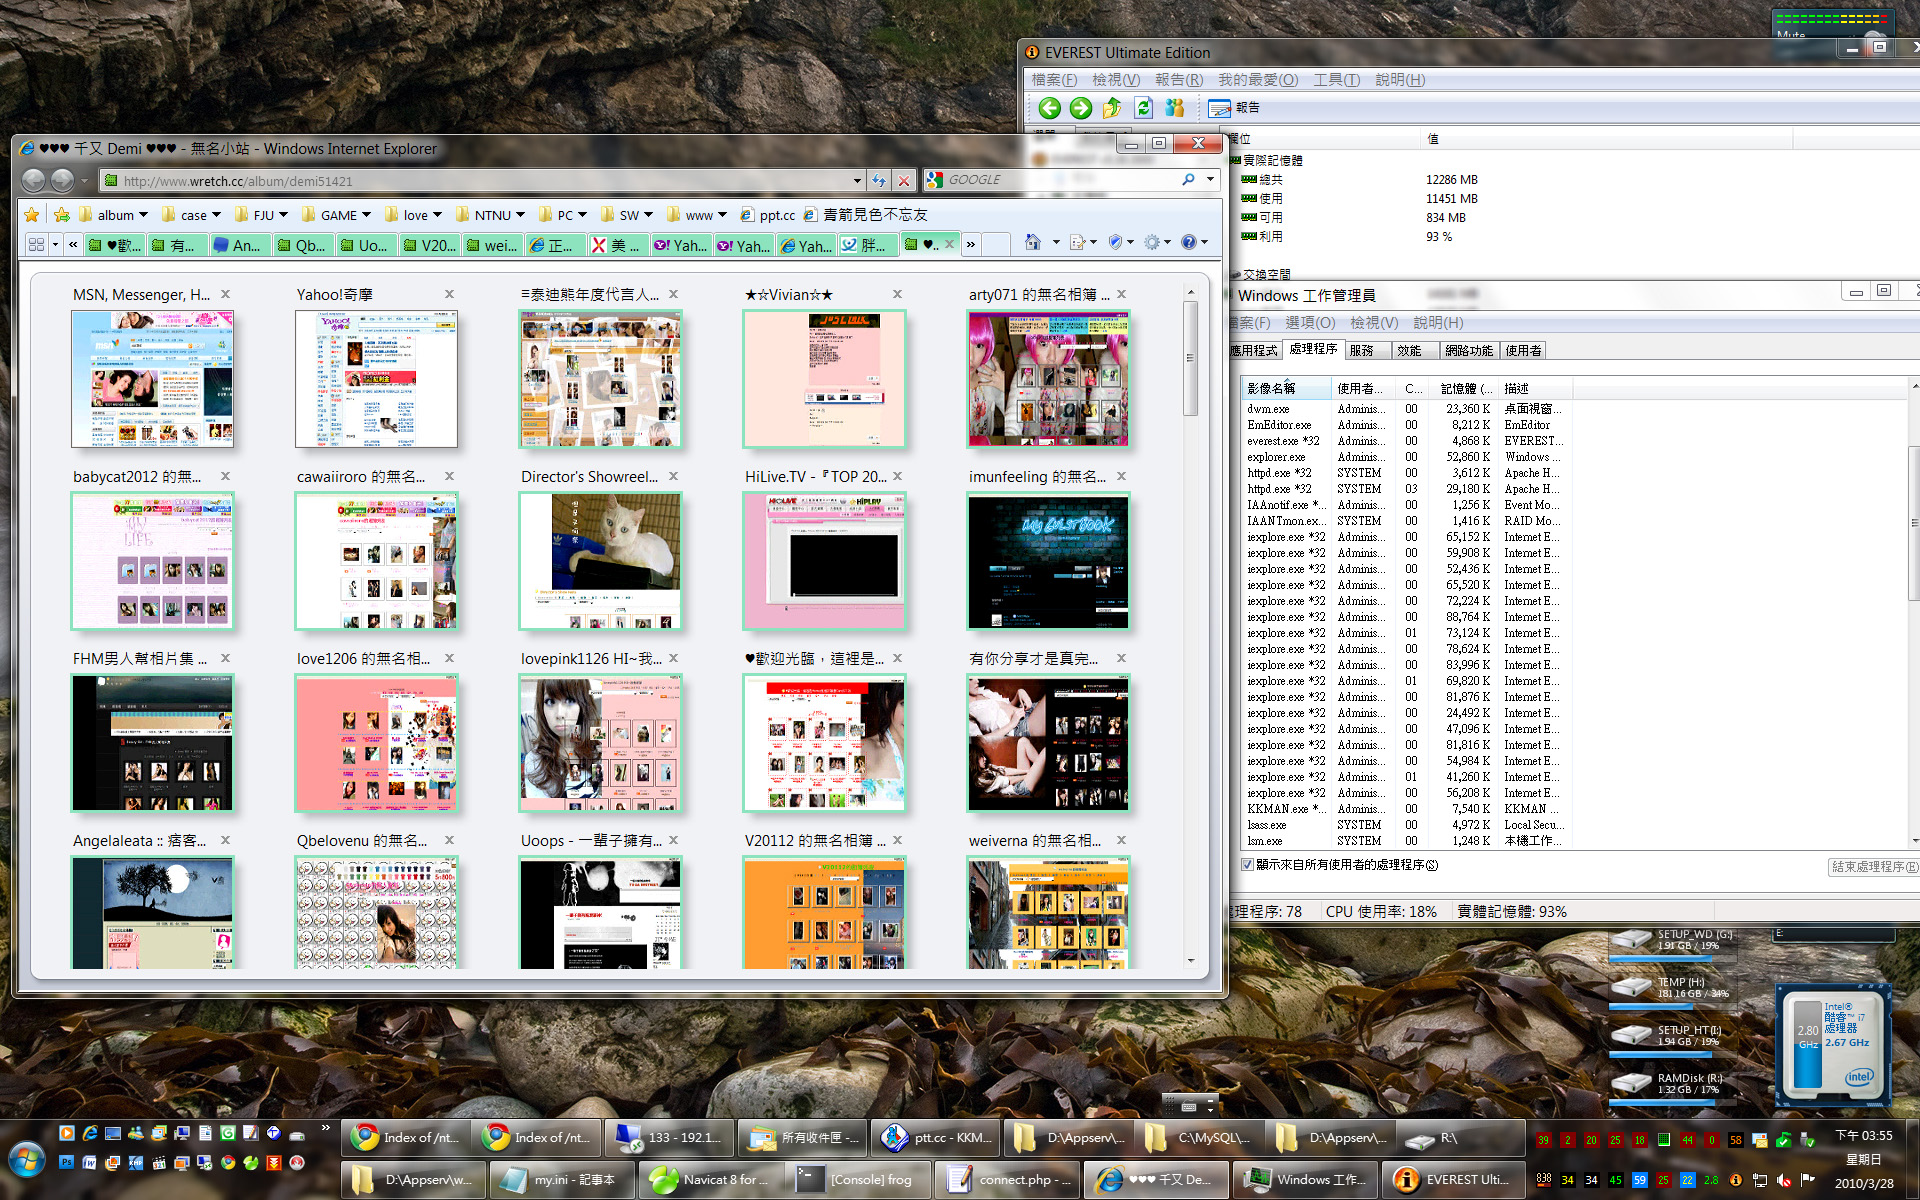The image size is (1920, 1200).
Task: Click the Favorites star icon
Action: click(x=32, y=215)
